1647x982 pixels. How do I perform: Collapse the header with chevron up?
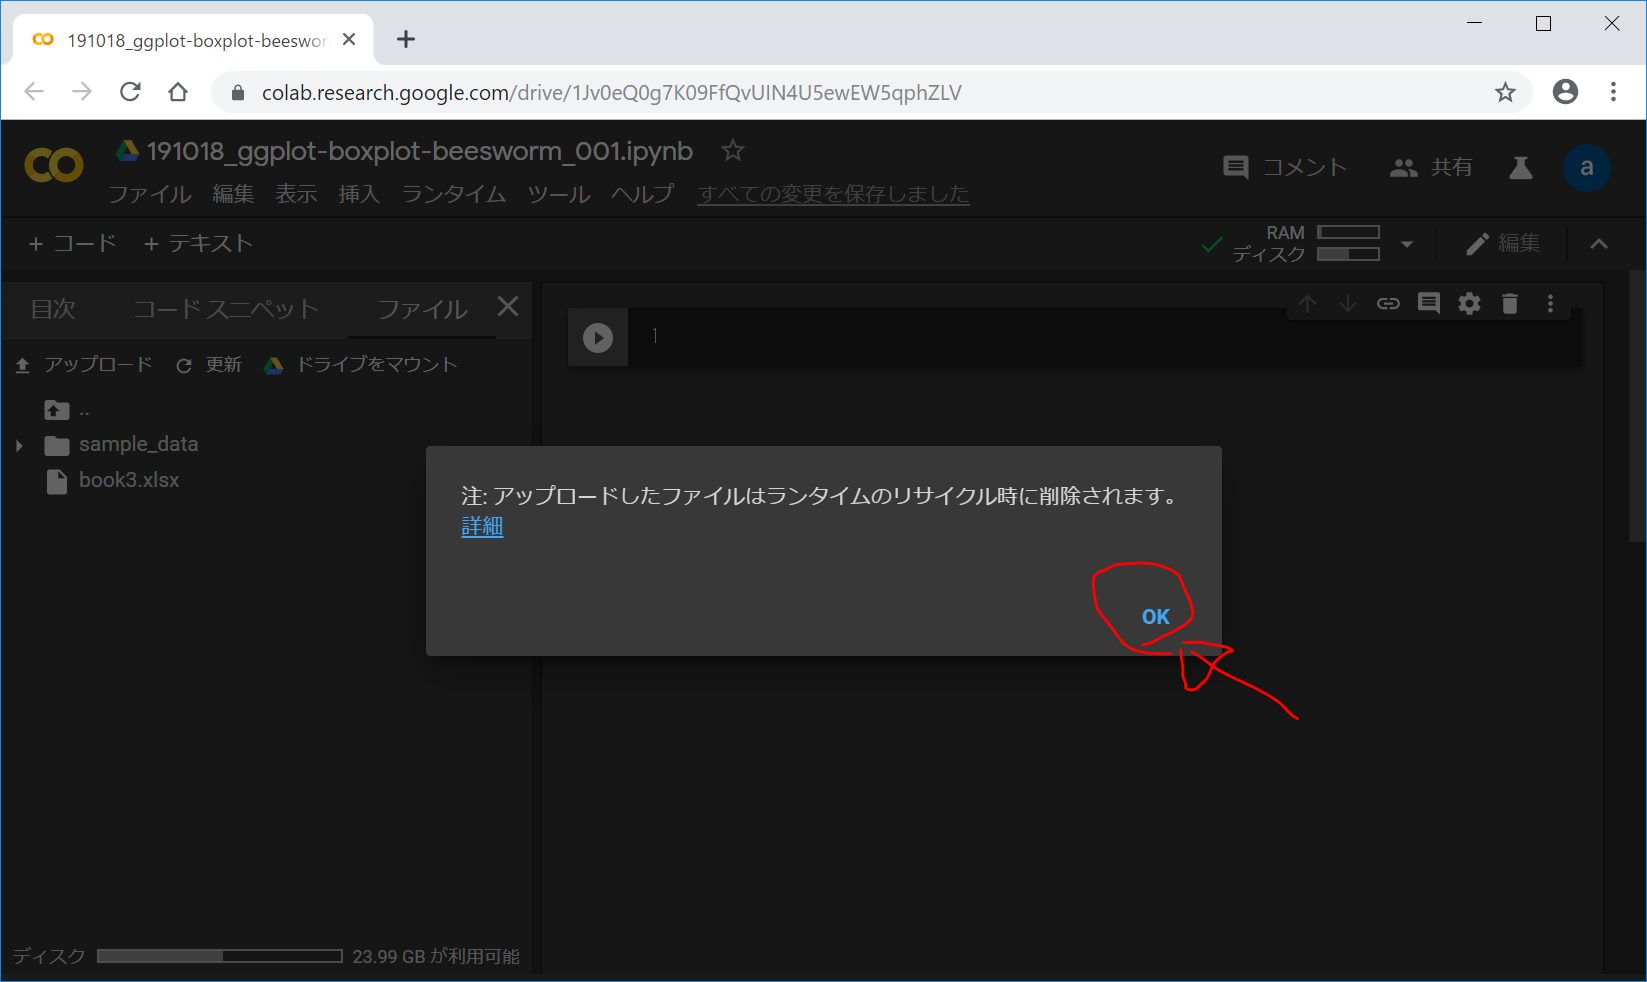pyautogui.click(x=1599, y=244)
